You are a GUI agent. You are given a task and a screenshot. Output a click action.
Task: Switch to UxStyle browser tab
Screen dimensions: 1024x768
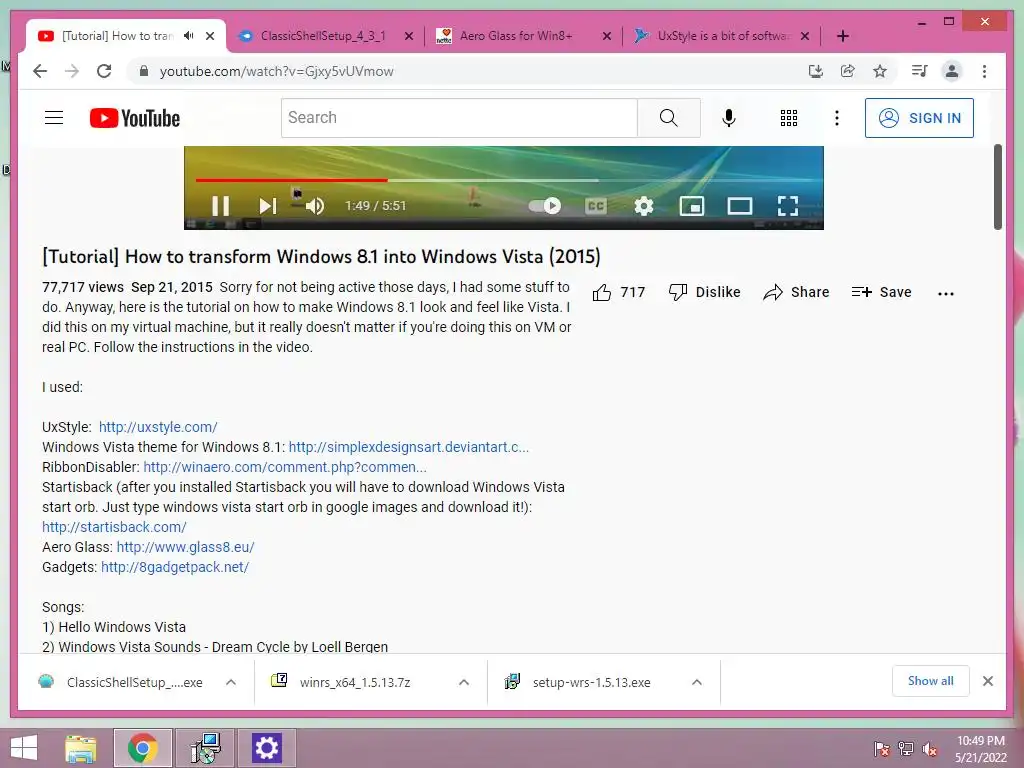(722, 36)
